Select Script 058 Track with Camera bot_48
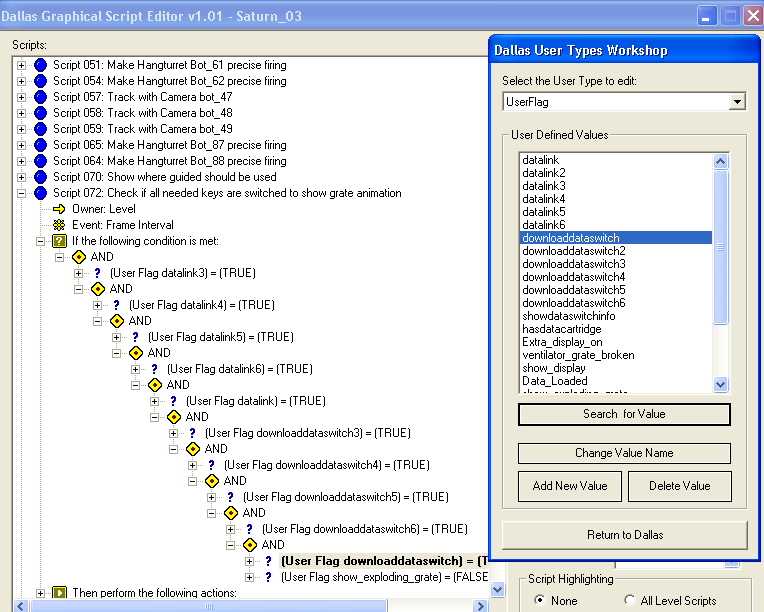This screenshot has width=764, height=612. click(142, 113)
